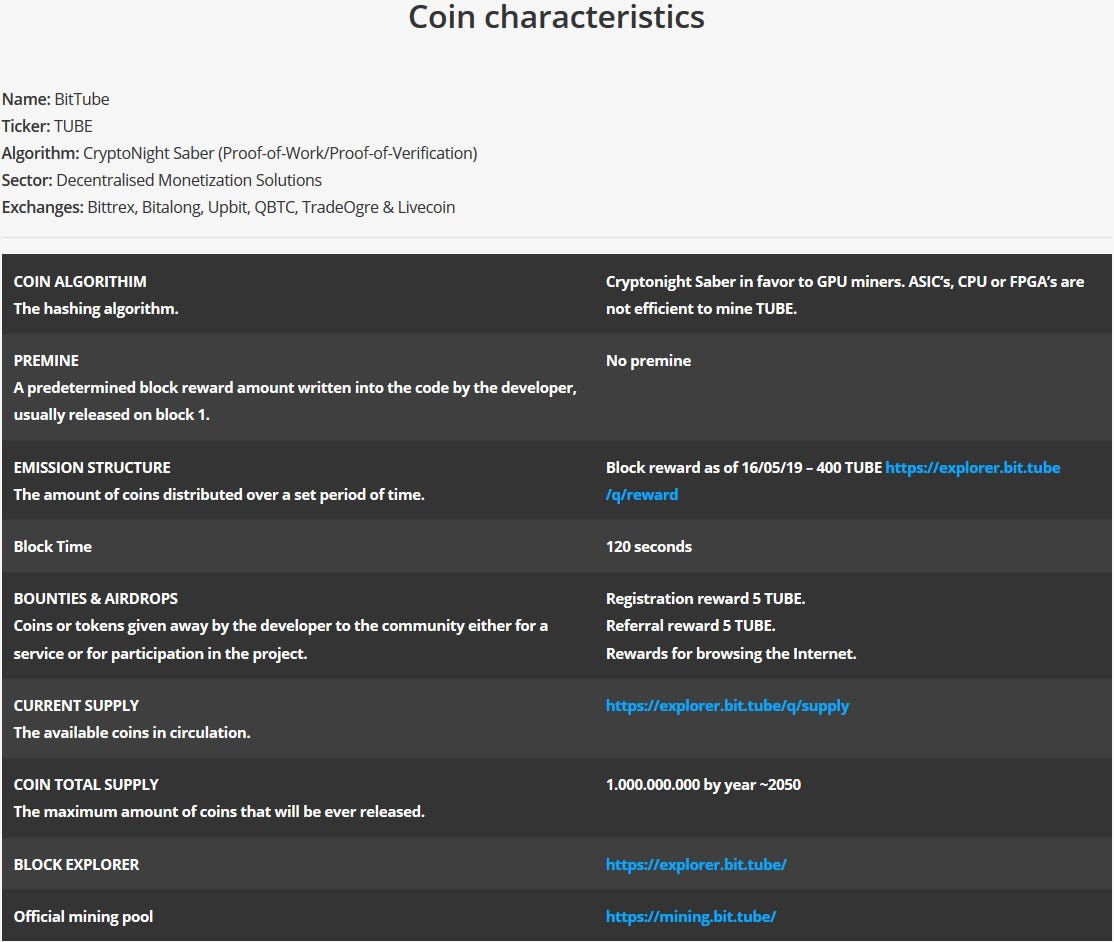Click the Exchanges list line
1114x942 pixels.
[228, 207]
